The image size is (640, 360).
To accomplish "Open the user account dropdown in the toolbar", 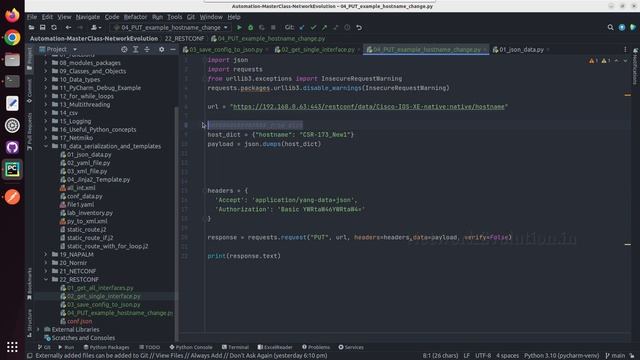I will (96, 27).
